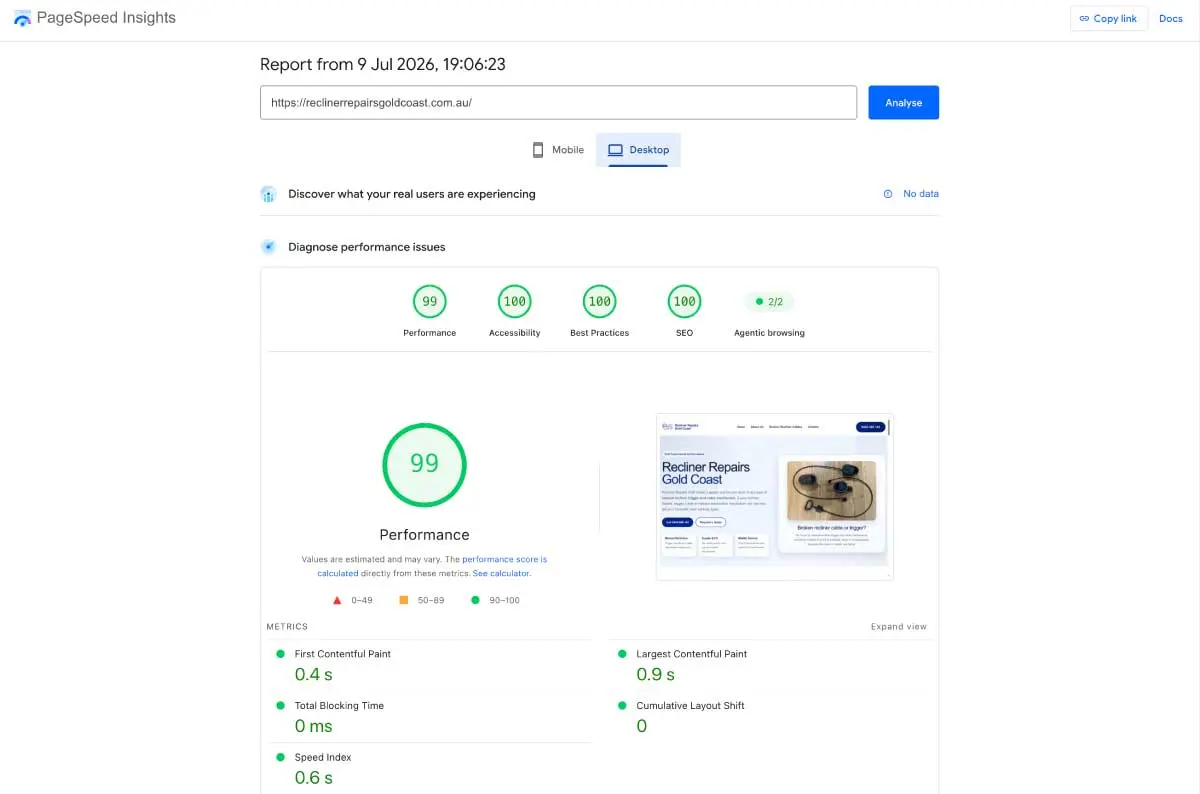
Task: Click the Cumulative Layout Shift status dot
Action: click(x=622, y=706)
